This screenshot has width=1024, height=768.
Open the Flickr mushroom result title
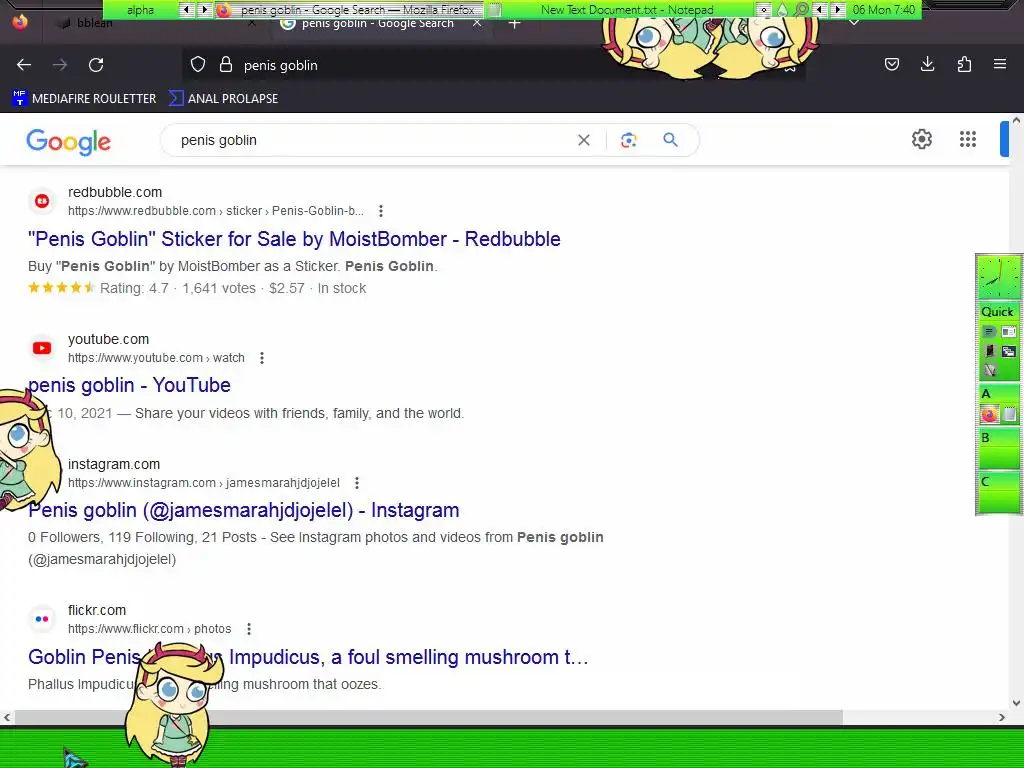click(x=308, y=657)
